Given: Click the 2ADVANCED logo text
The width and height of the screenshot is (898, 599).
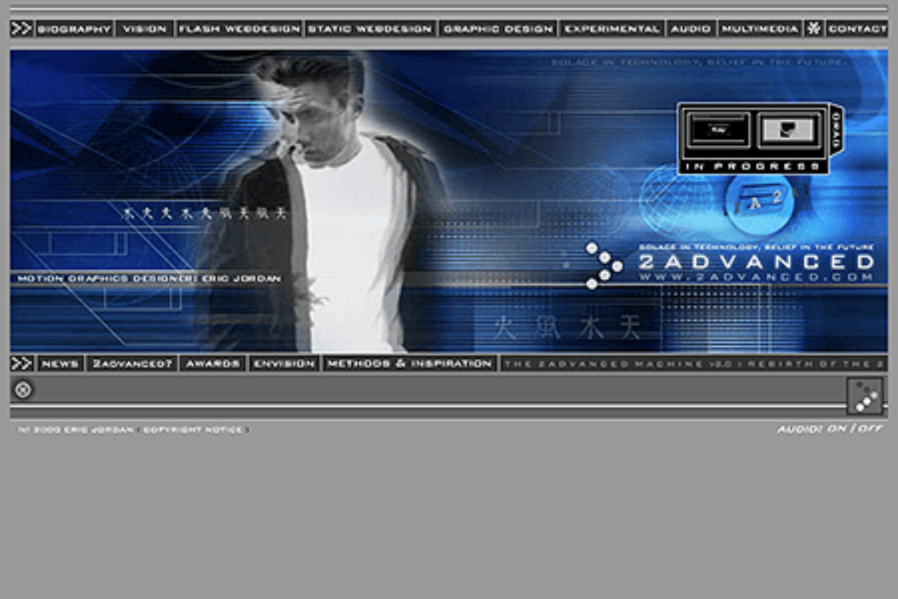Looking at the screenshot, I should tap(756, 262).
